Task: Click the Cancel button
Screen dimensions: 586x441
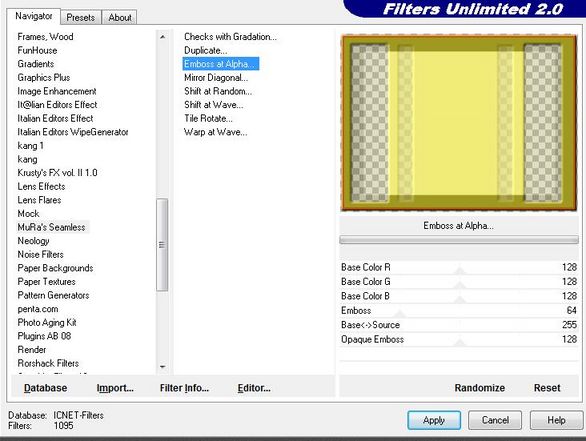Action: (495, 420)
